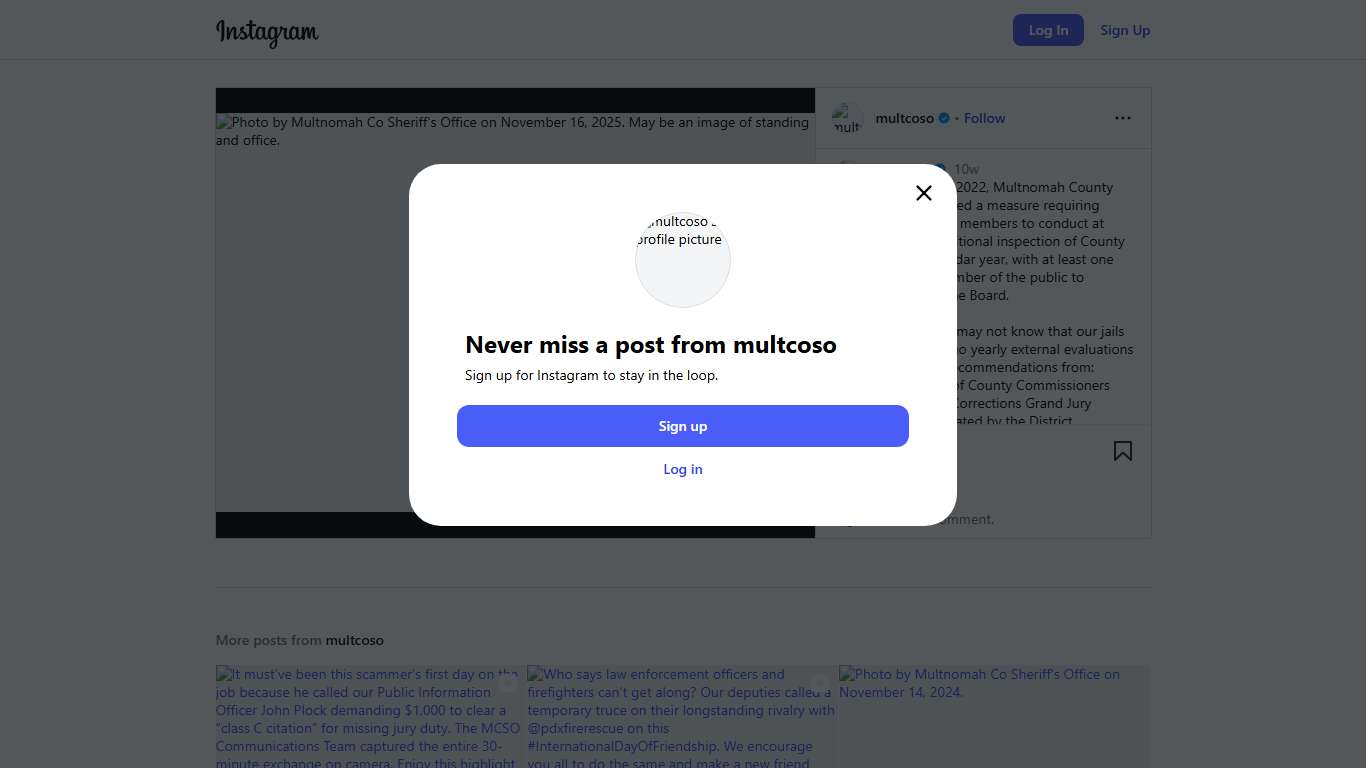Image resolution: width=1366 pixels, height=768 pixels.
Task: Click the small multcoso avatar in post header
Action: pyautogui.click(x=847, y=119)
